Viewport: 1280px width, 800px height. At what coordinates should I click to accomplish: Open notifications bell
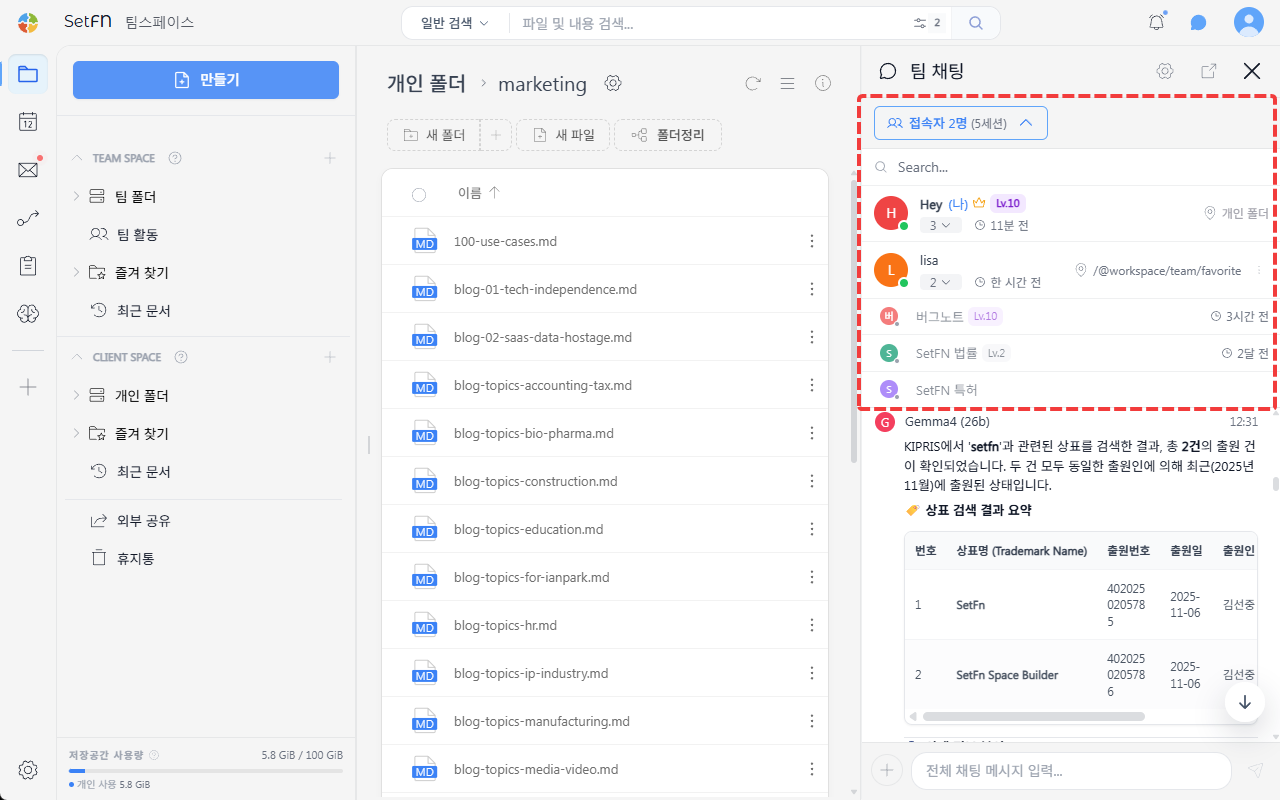pos(1157,22)
